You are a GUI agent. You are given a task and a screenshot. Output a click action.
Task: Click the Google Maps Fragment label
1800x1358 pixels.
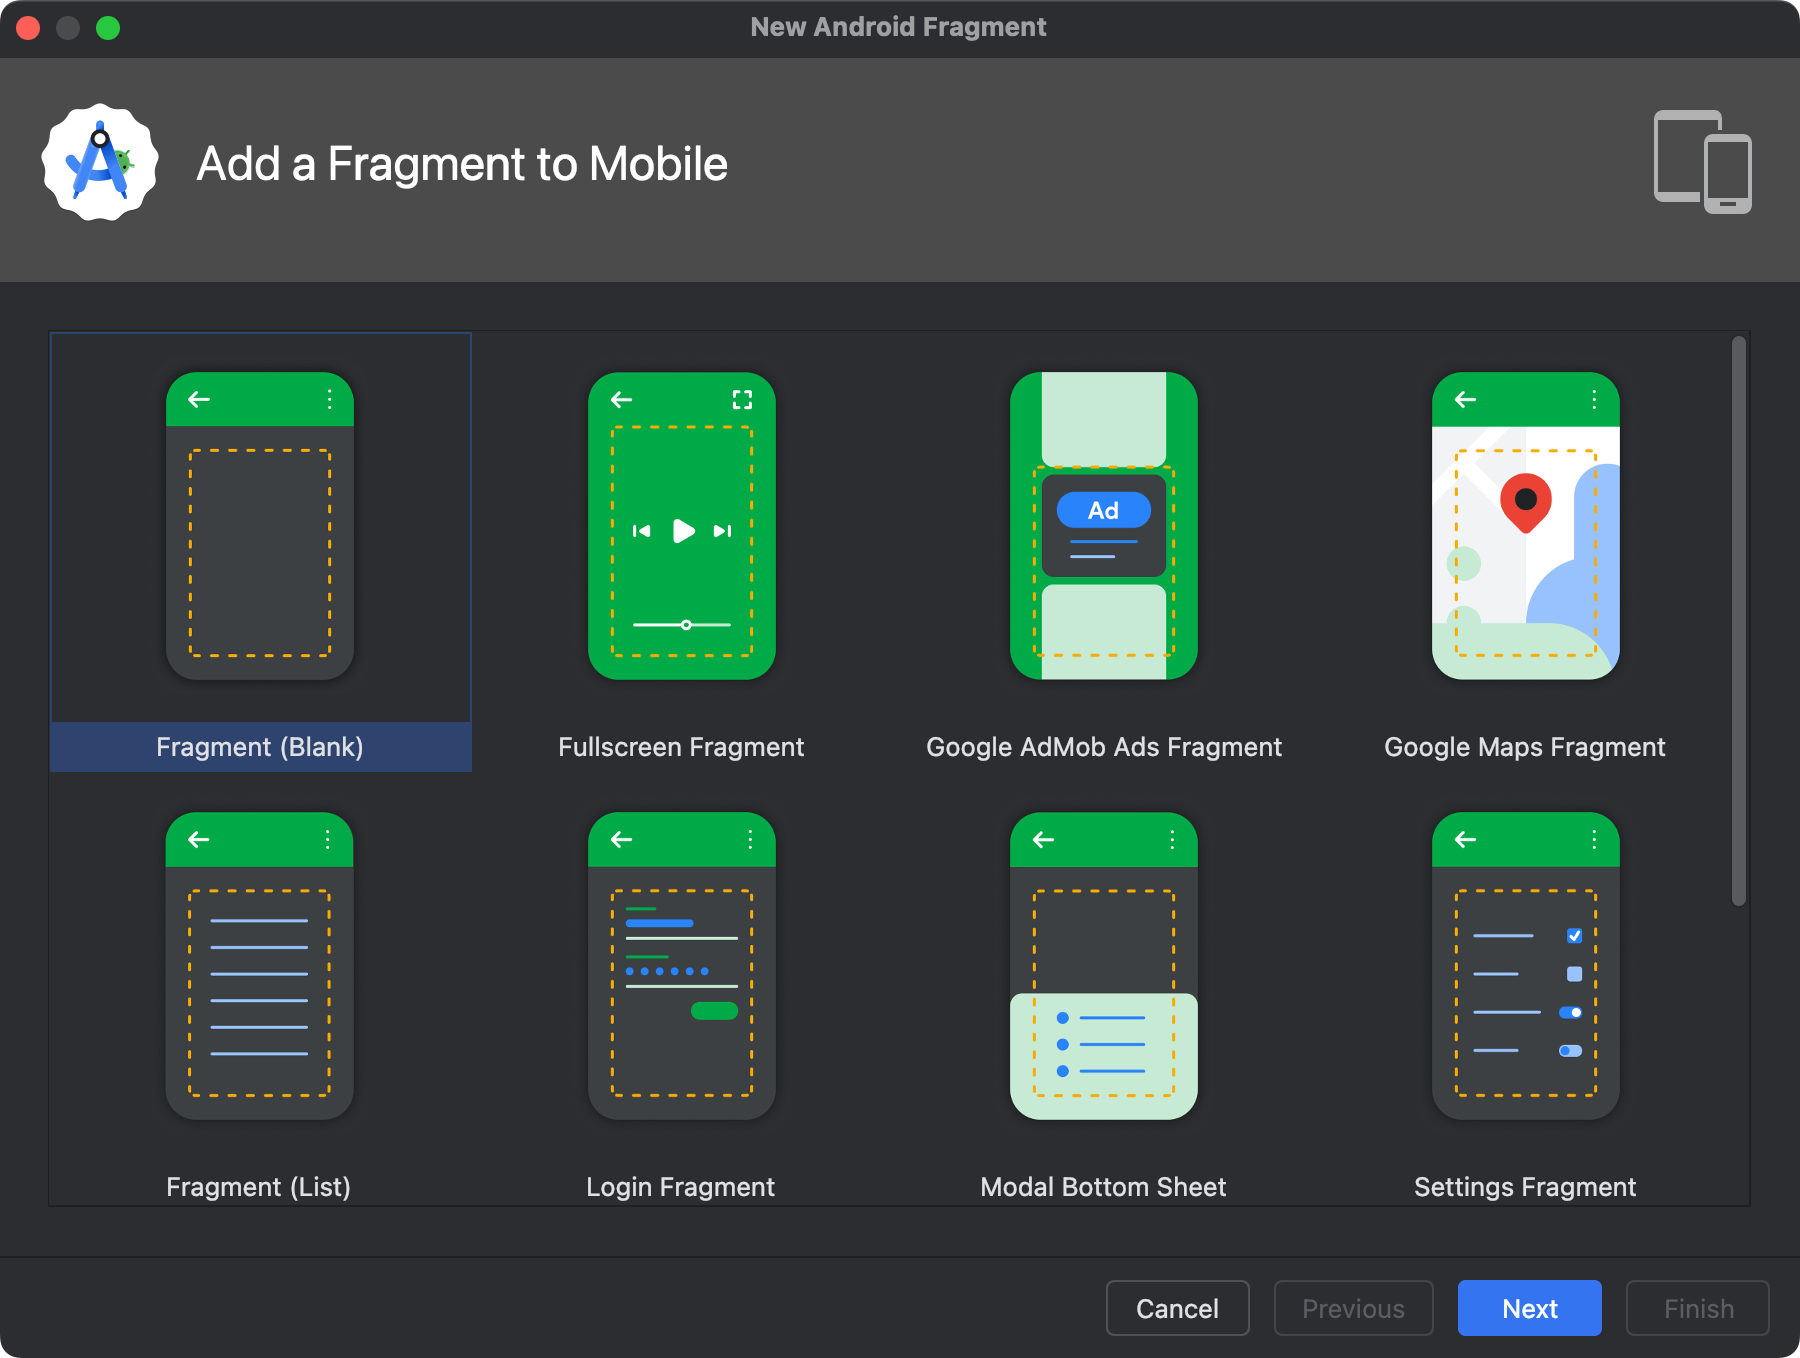tap(1524, 747)
